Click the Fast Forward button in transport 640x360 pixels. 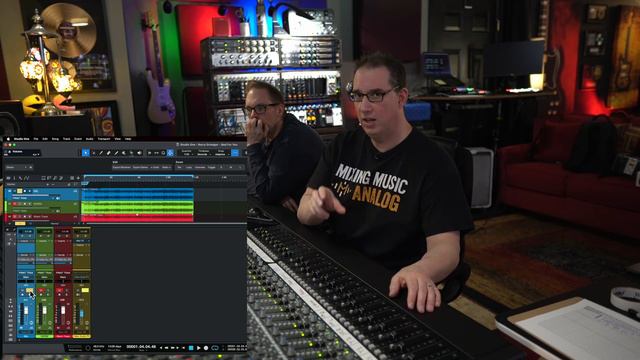[174, 348]
